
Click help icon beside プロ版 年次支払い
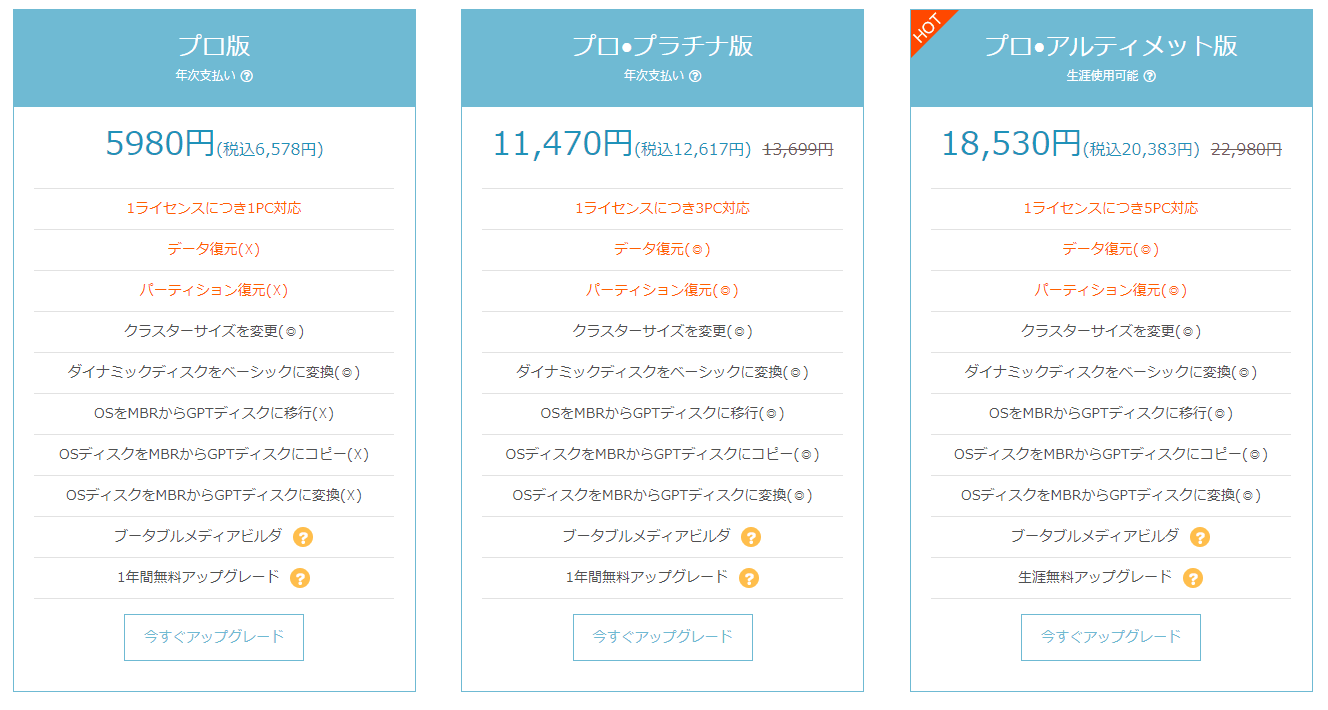[247, 76]
